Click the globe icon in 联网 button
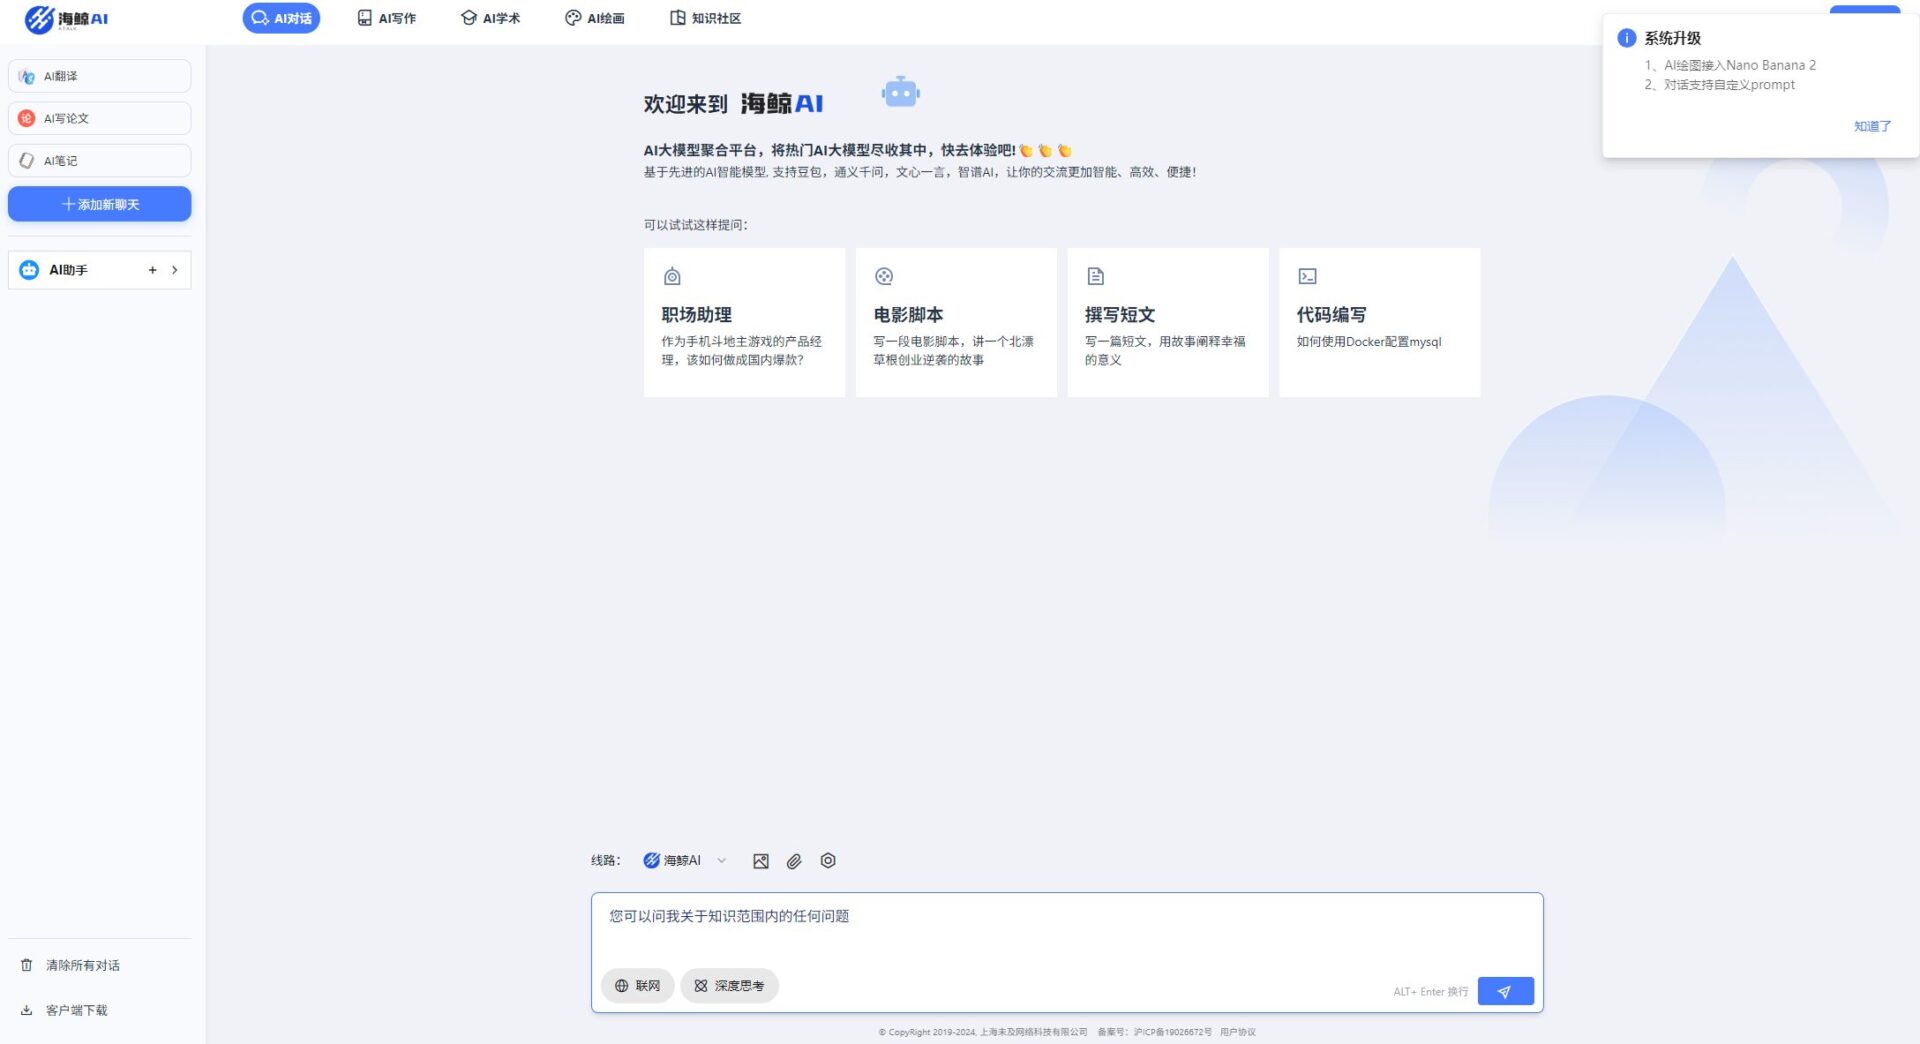The height and width of the screenshot is (1044, 1920). click(621, 986)
